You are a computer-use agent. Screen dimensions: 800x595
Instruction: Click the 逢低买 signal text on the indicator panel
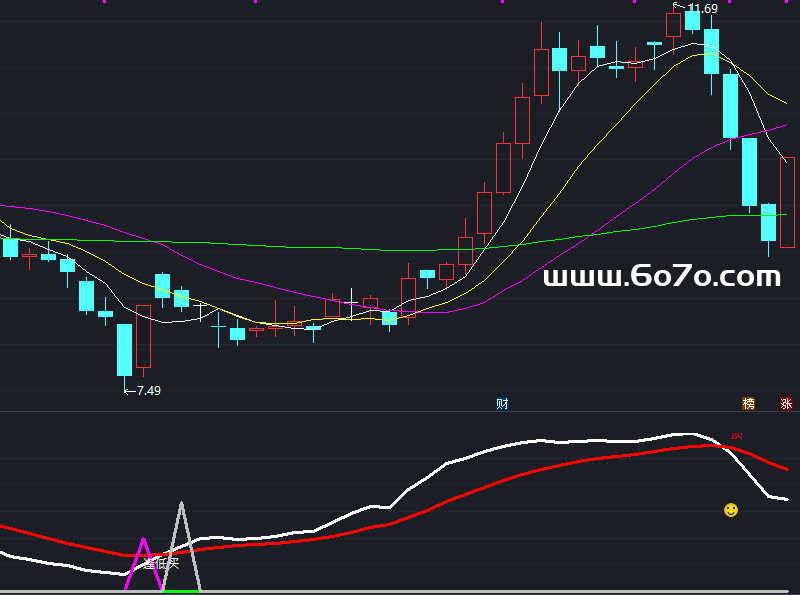click(x=160, y=563)
